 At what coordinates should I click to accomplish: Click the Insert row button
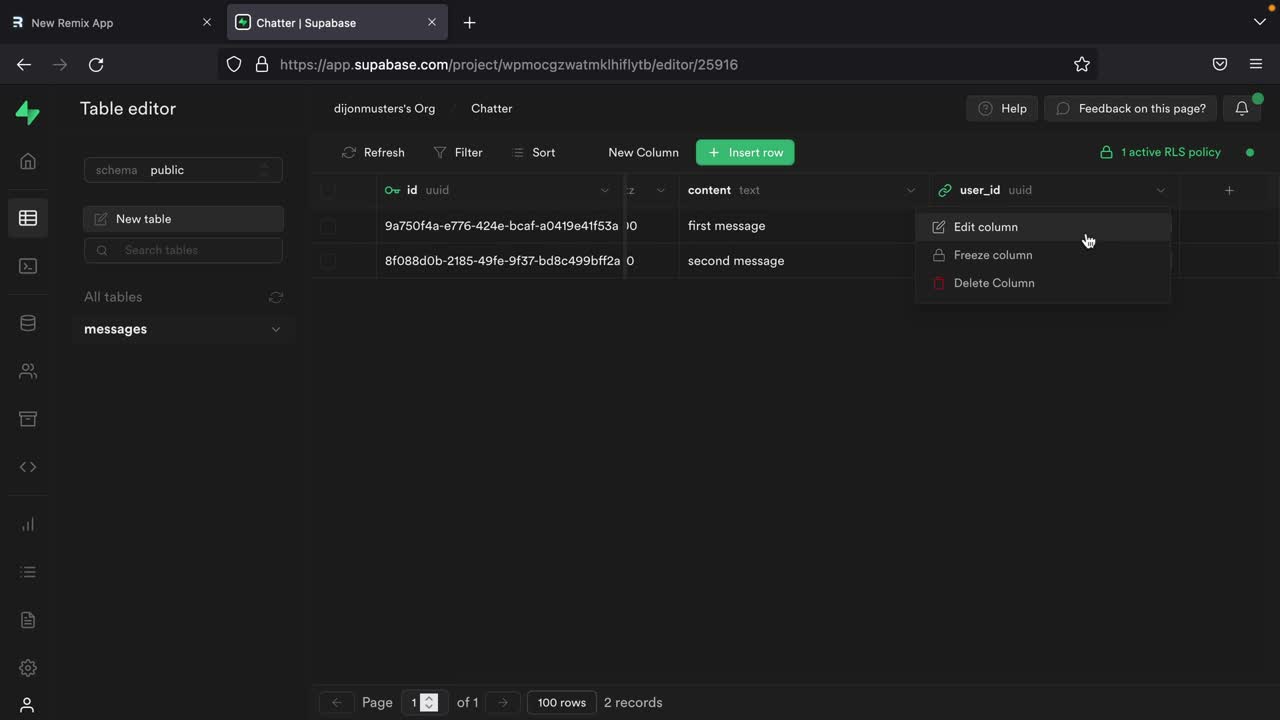tap(745, 152)
